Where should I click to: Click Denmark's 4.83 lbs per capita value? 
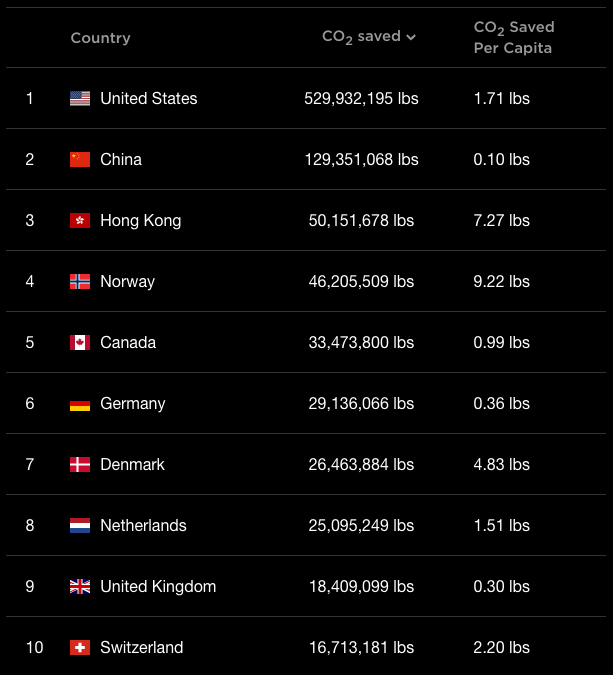pyautogui.click(x=502, y=464)
